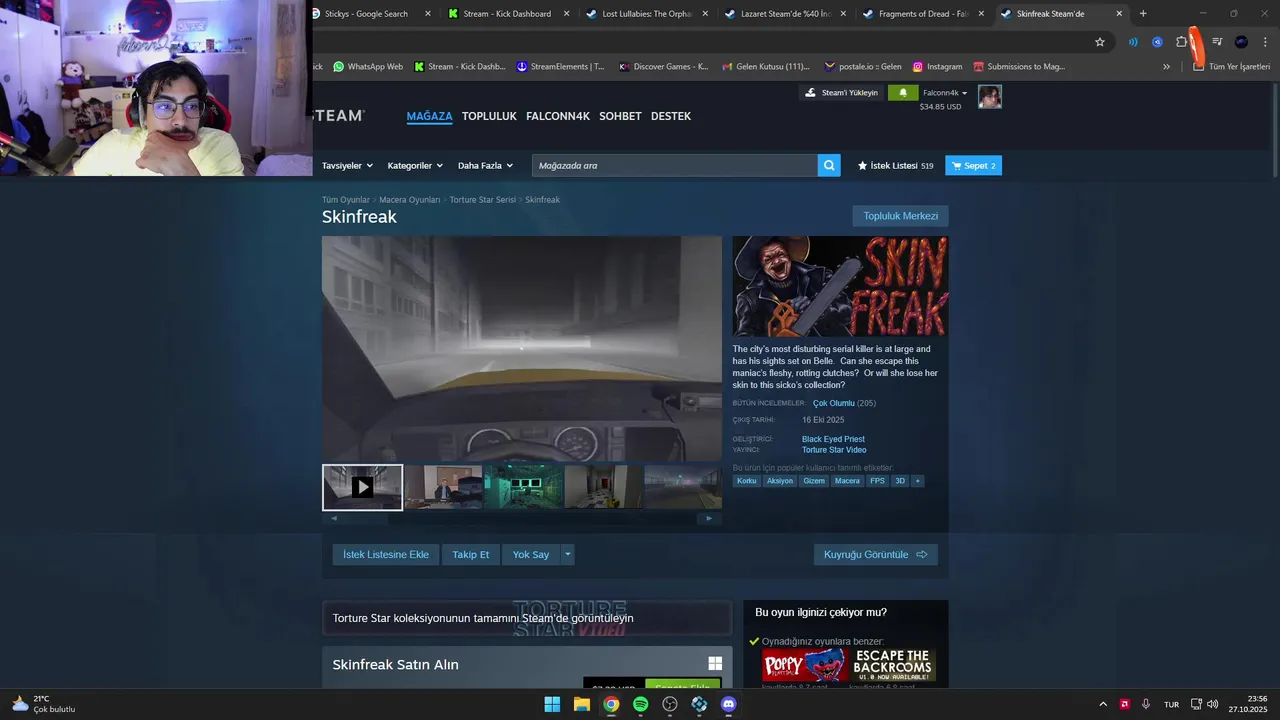
Task: Expand the Kategoriler dropdown
Action: click(x=415, y=166)
